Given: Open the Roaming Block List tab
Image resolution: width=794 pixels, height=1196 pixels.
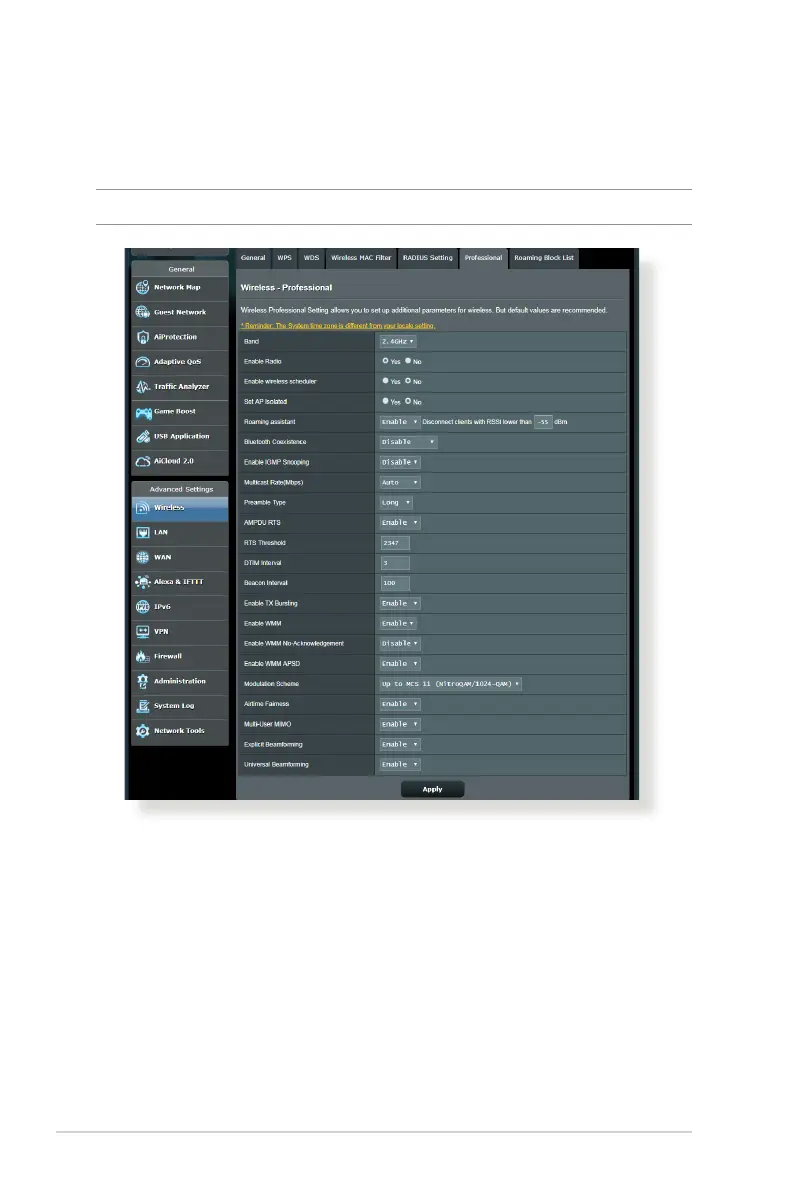Looking at the screenshot, I should tap(544, 258).
